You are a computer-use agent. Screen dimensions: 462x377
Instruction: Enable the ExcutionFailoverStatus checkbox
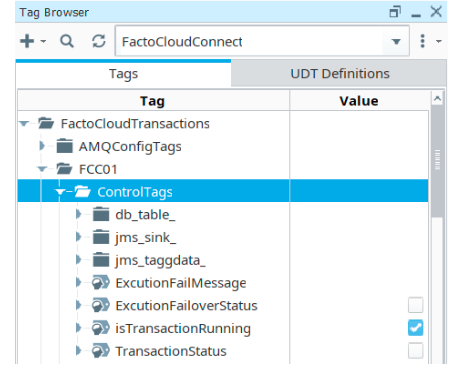(415, 305)
